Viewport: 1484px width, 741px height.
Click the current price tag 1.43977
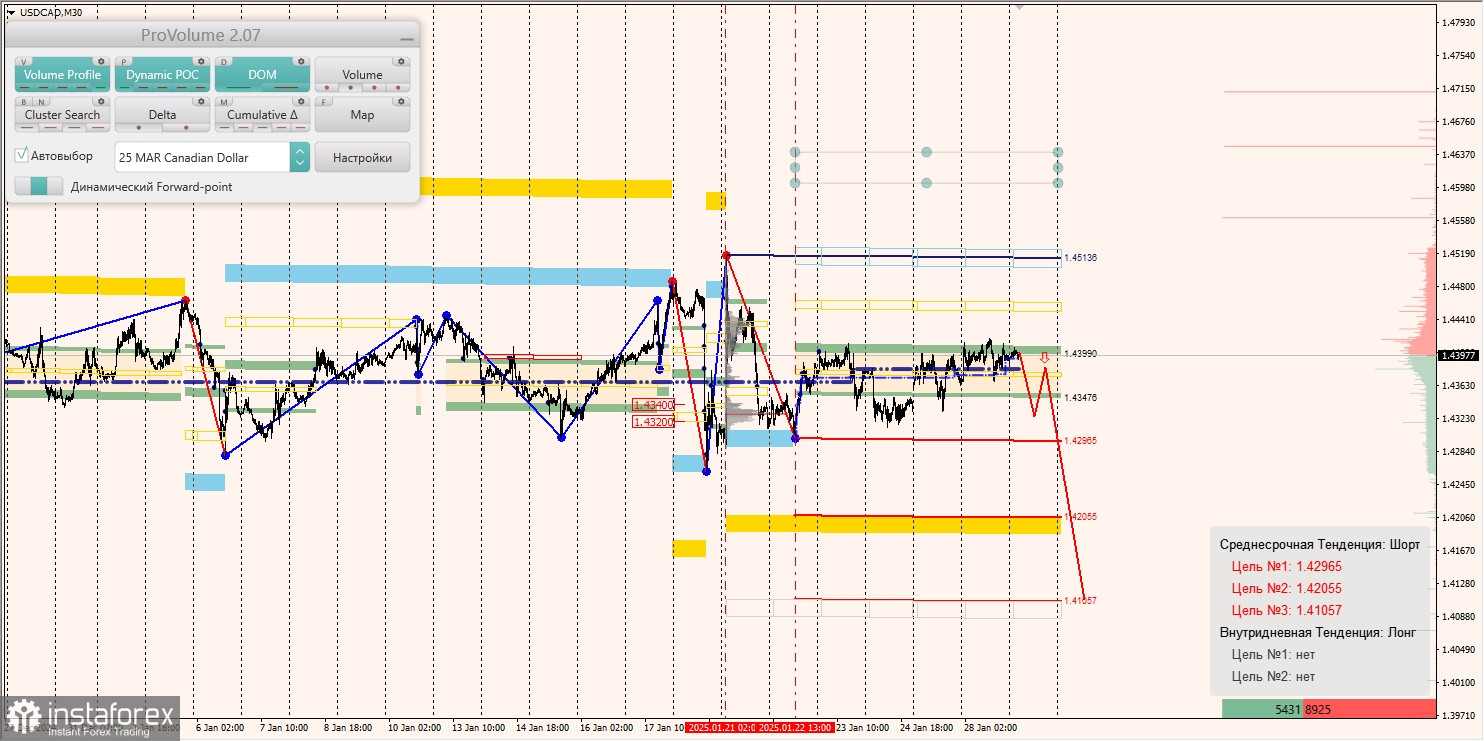tap(1459, 355)
